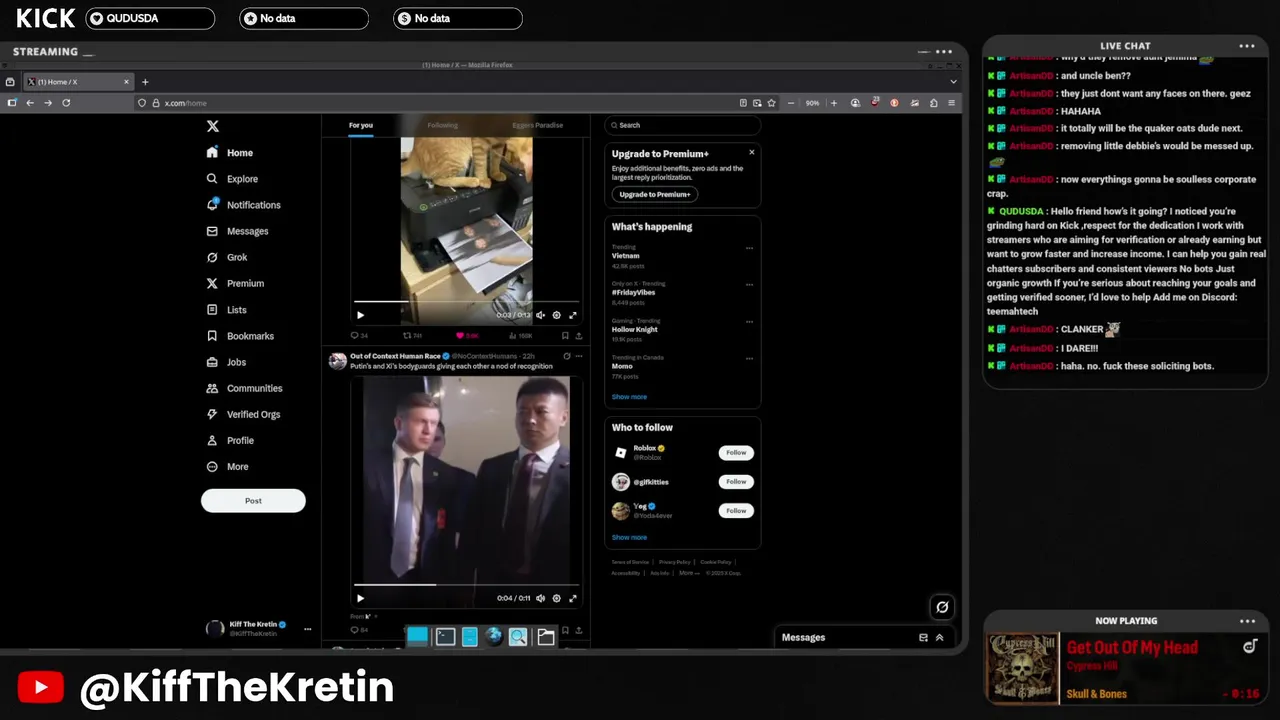Expand the Messages drawer
The width and height of the screenshot is (1280, 720).
tap(939, 637)
